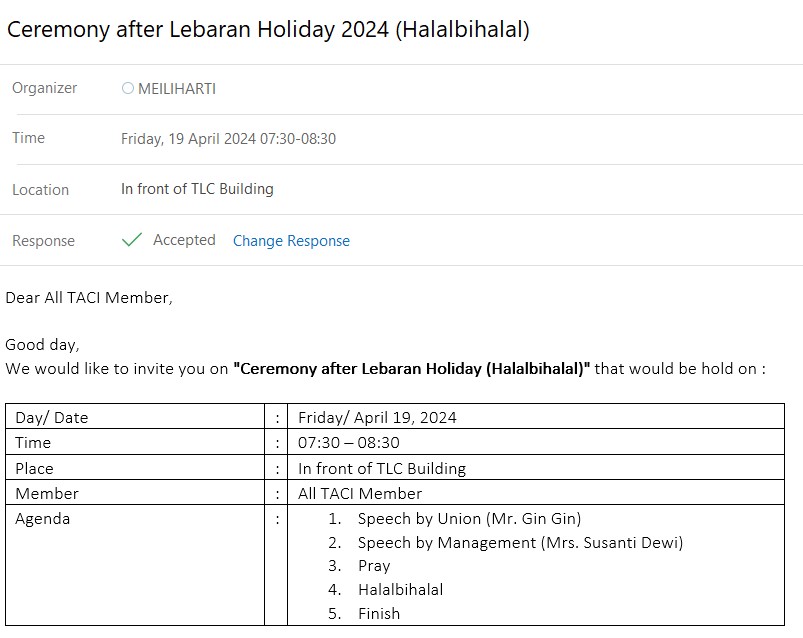
Task: Click the Organizer field label
Action: click(x=44, y=88)
